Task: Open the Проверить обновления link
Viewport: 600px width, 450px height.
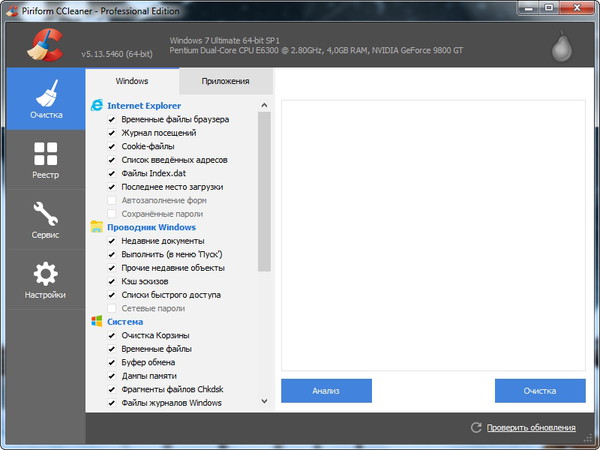Action: tap(531, 428)
